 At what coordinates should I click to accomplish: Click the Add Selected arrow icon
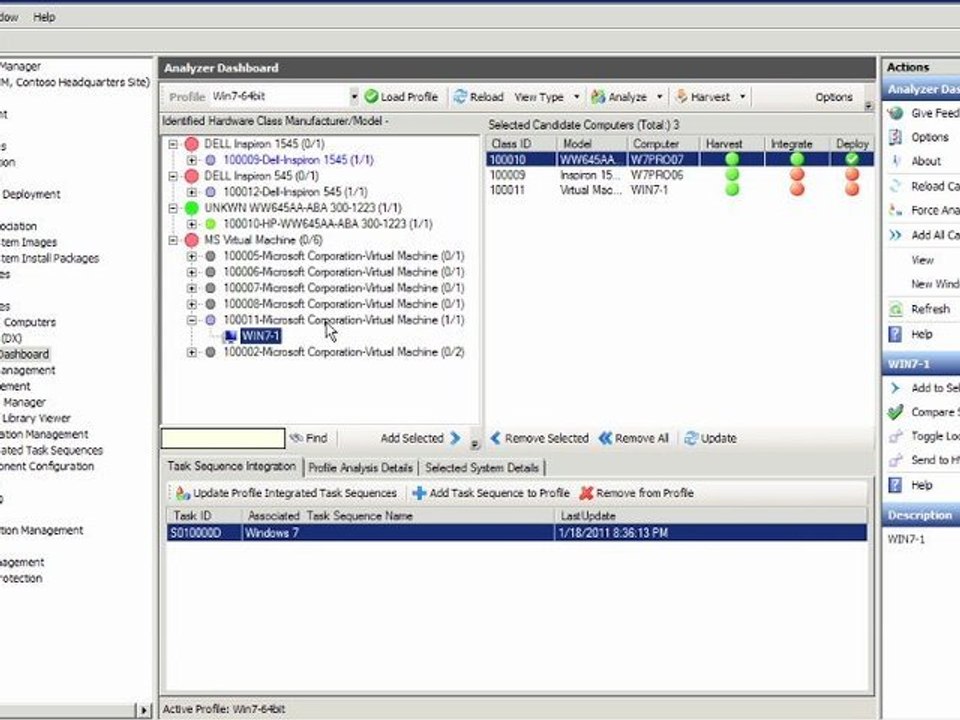pyautogui.click(x=455, y=438)
